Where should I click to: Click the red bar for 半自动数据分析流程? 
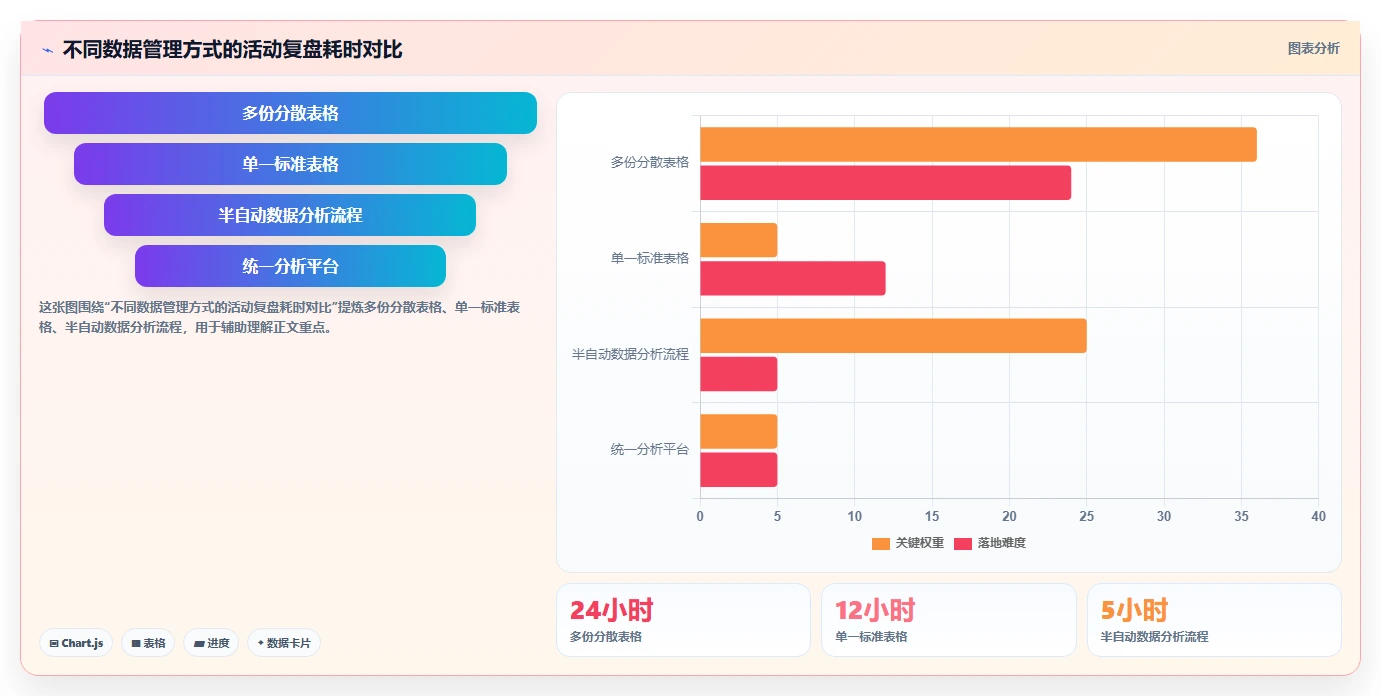[738, 374]
